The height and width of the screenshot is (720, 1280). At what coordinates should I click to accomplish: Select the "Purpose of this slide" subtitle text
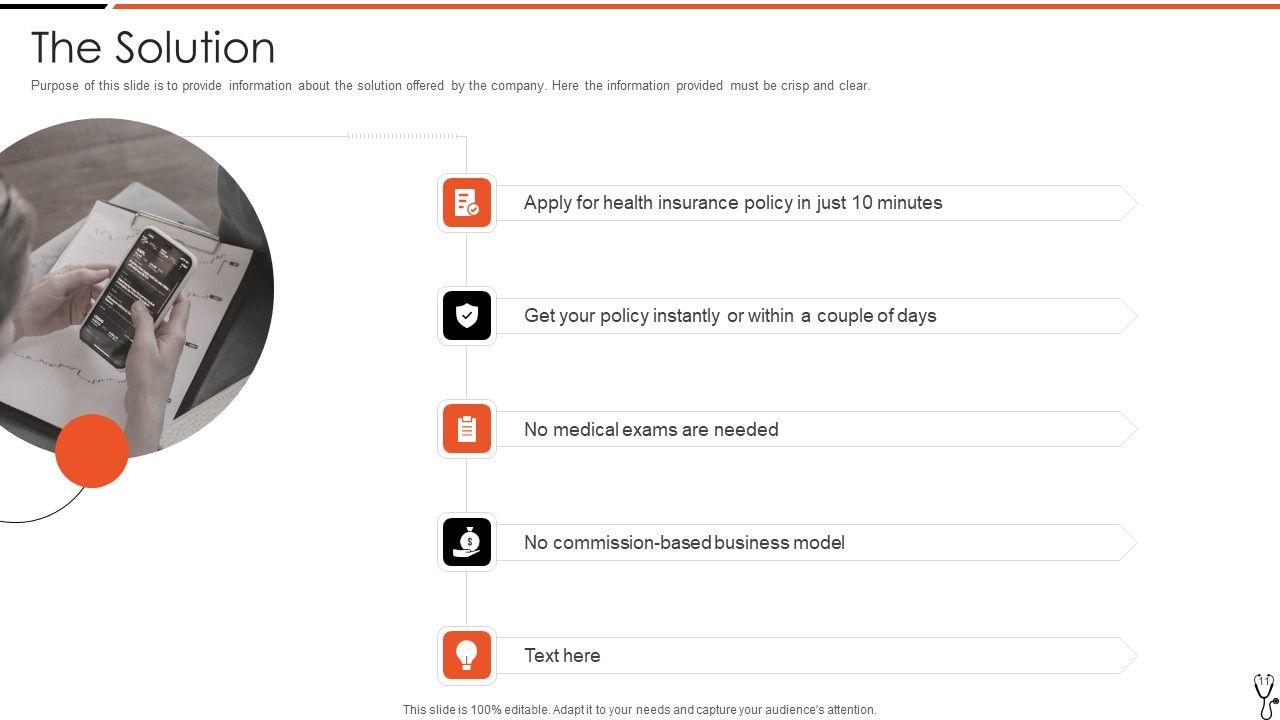pos(450,86)
